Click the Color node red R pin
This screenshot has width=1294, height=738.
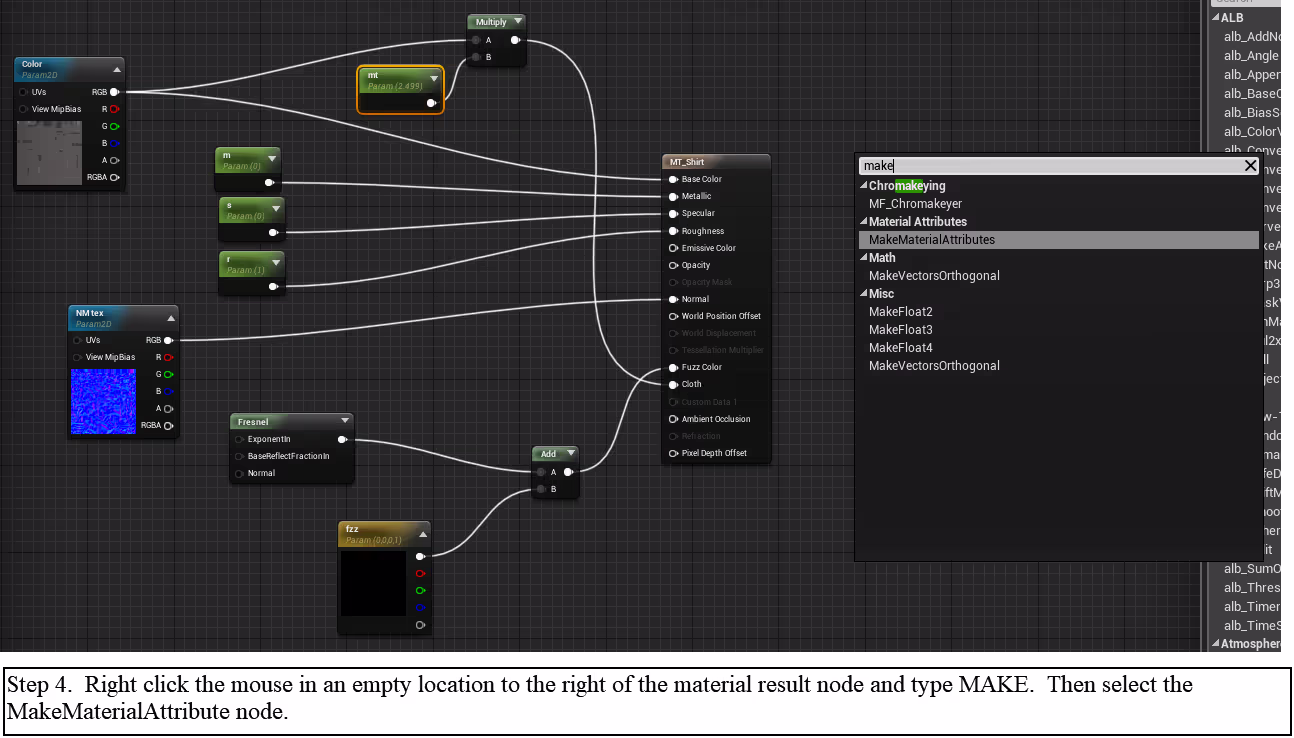click(x=114, y=109)
